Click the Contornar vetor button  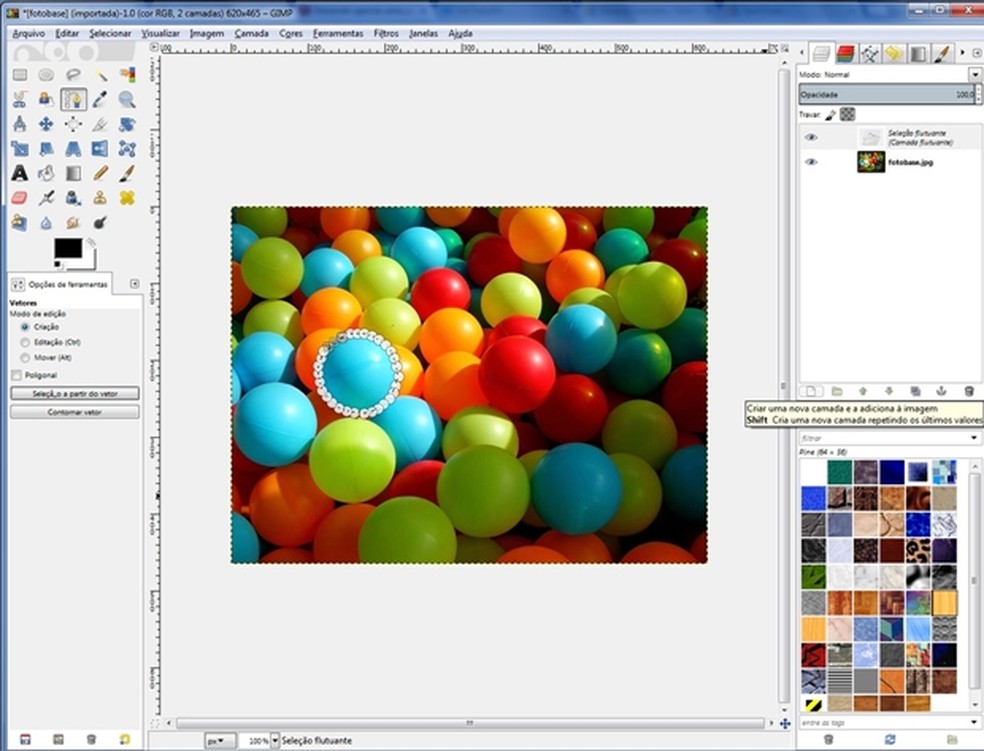(x=75, y=412)
